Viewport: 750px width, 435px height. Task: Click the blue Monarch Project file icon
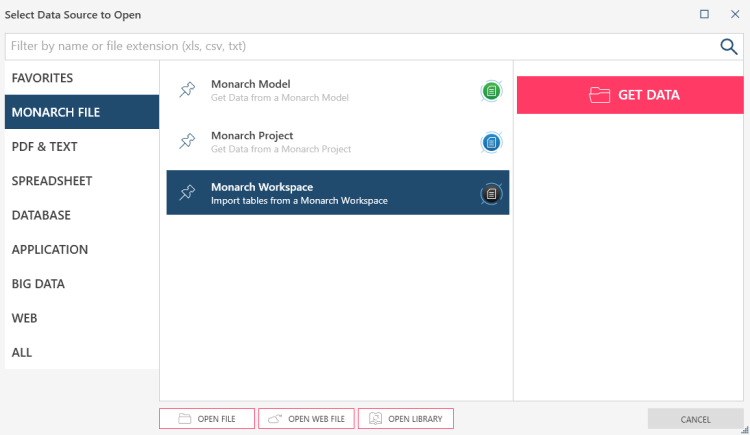(491, 143)
